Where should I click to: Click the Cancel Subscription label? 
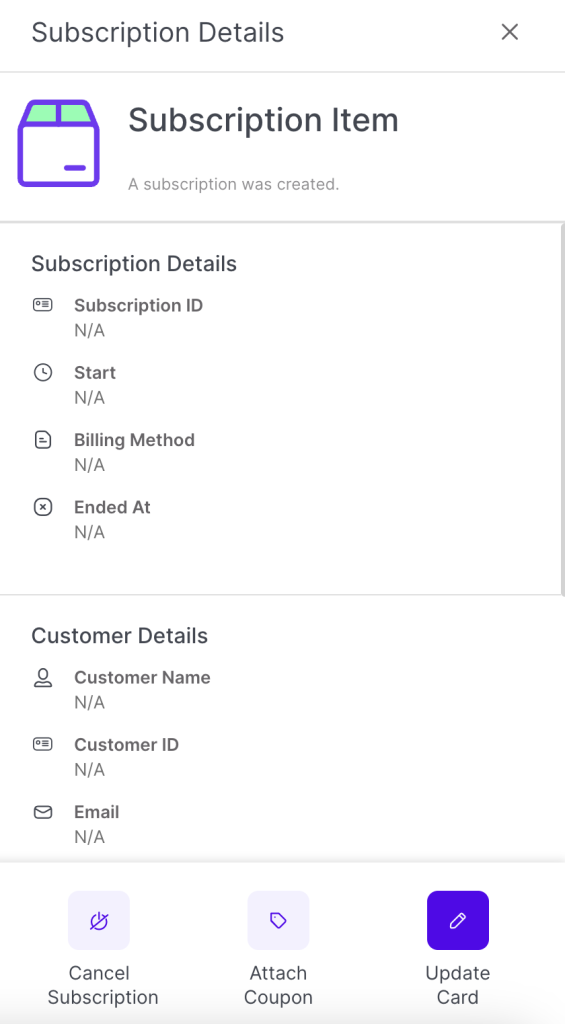[x=103, y=985]
